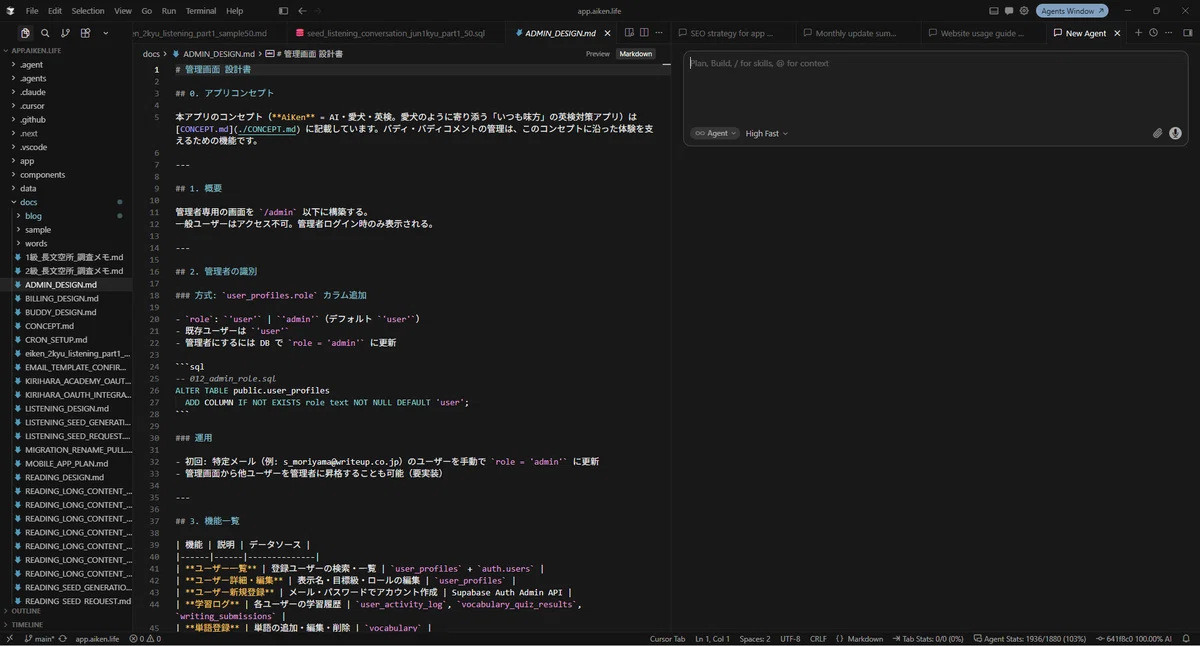Viewport: 1200px width, 646px height.
Task: Open the Terminal menu
Action: coord(200,11)
